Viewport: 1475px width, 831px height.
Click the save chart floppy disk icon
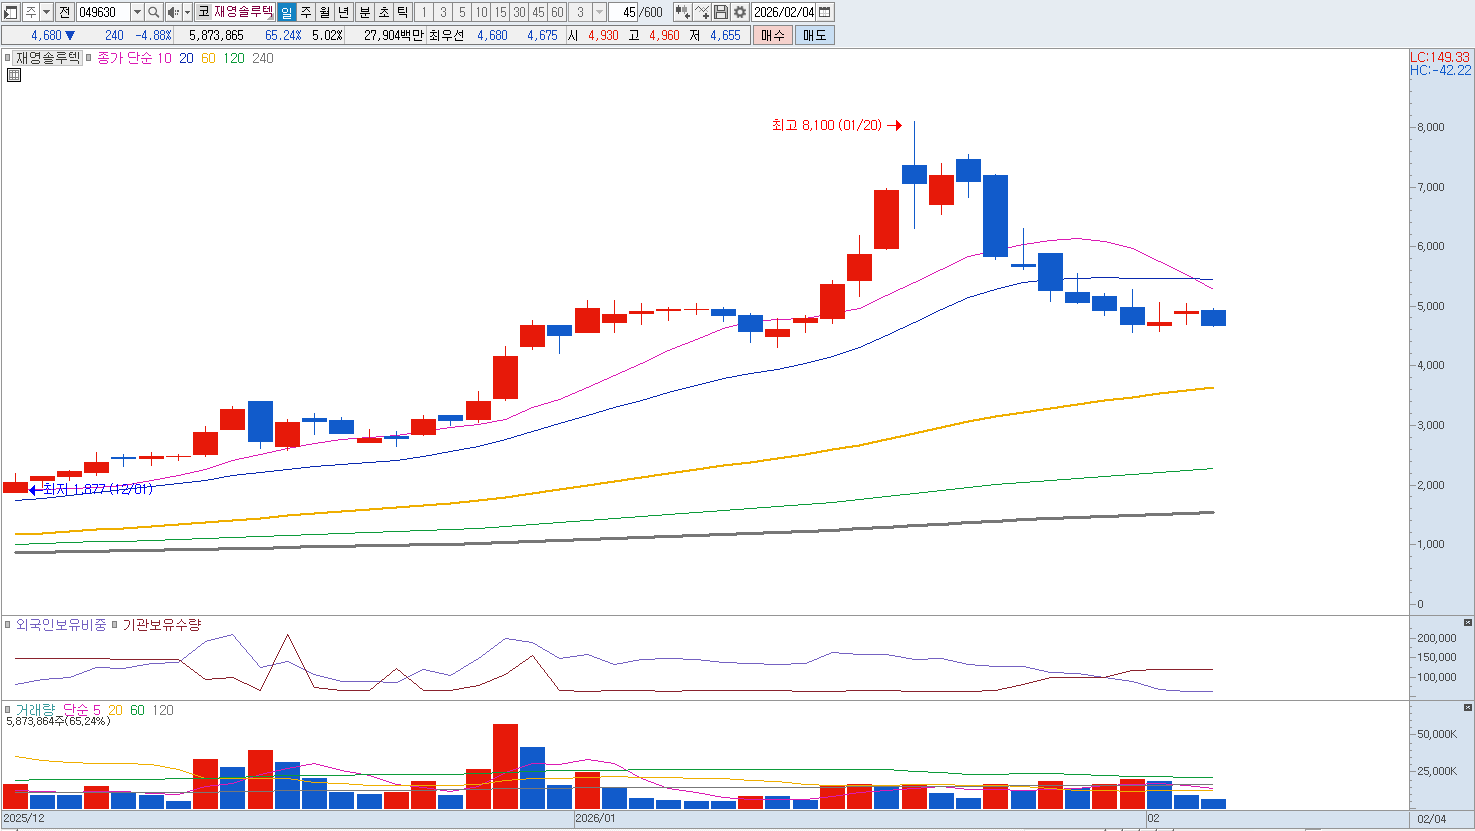[x=720, y=12]
